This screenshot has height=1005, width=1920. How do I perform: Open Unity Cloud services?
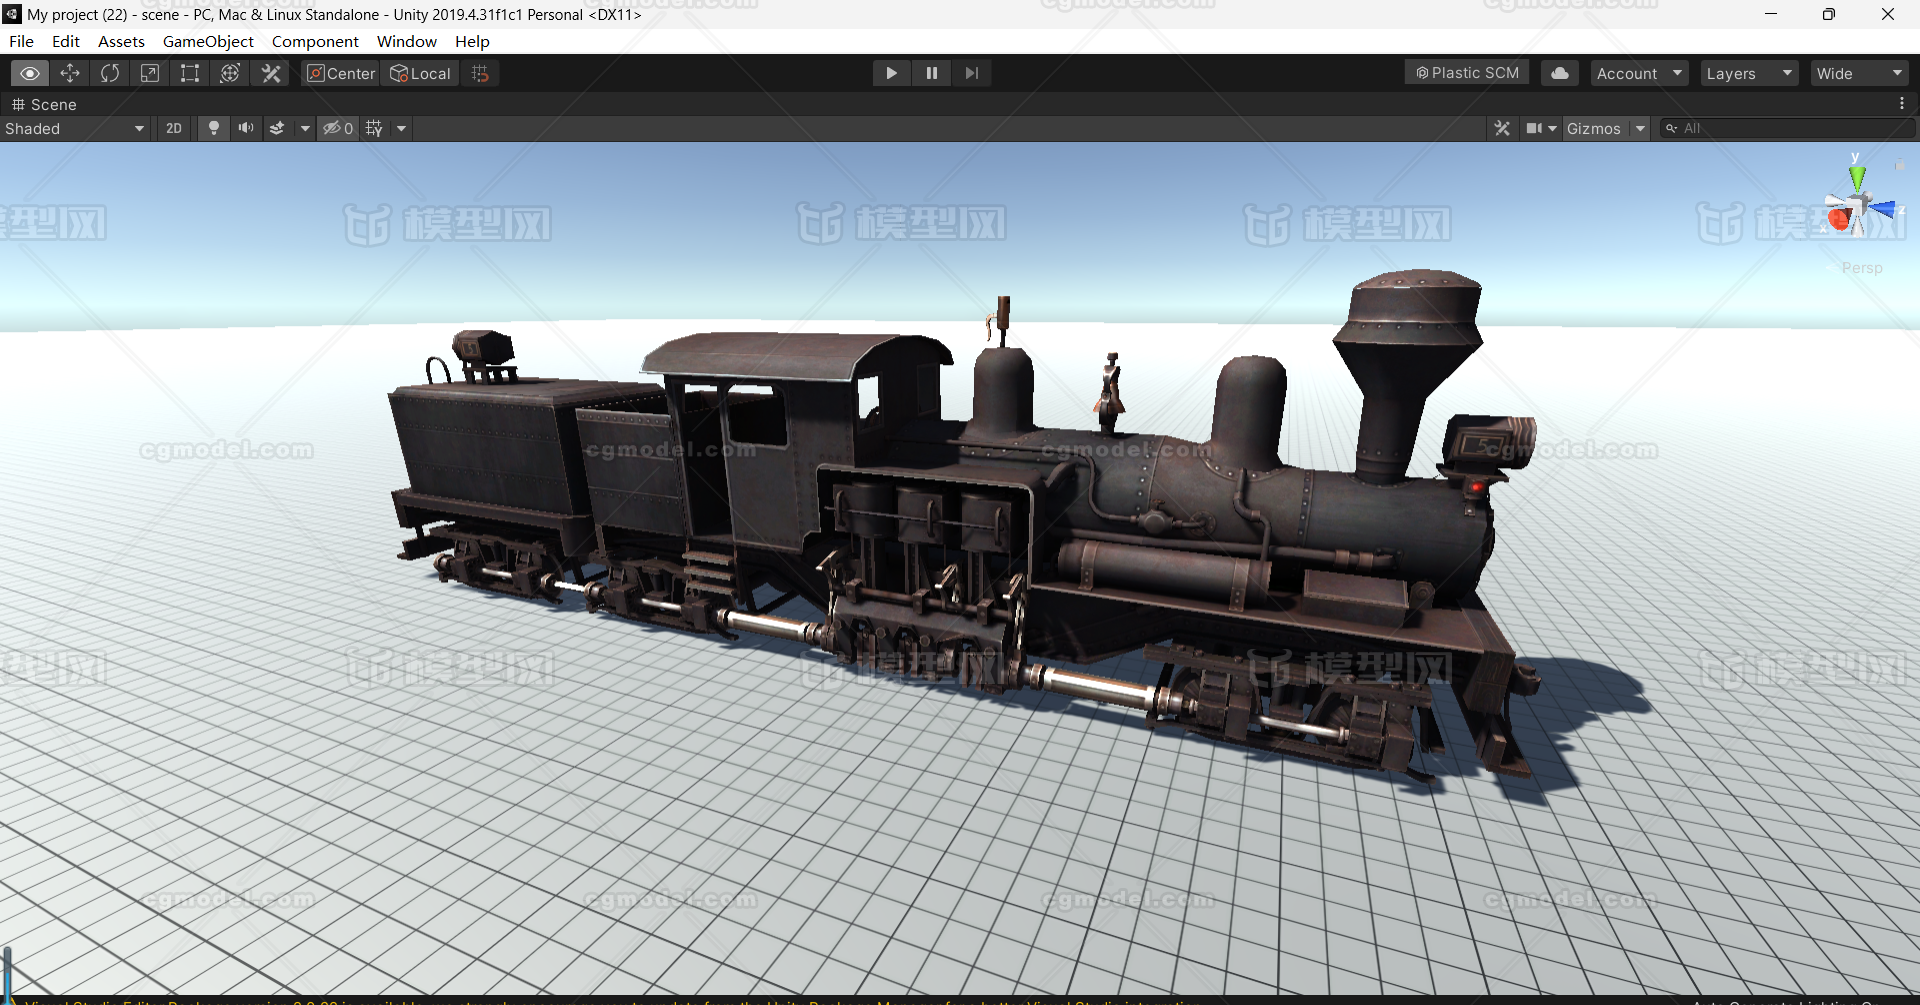coord(1559,72)
